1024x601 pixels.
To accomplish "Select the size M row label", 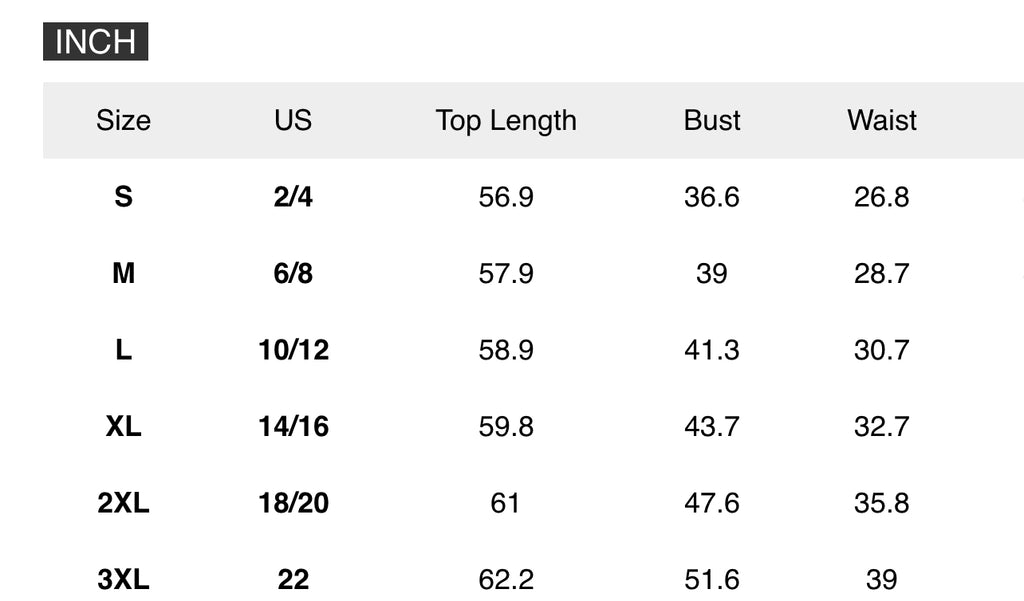I will click(123, 273).
